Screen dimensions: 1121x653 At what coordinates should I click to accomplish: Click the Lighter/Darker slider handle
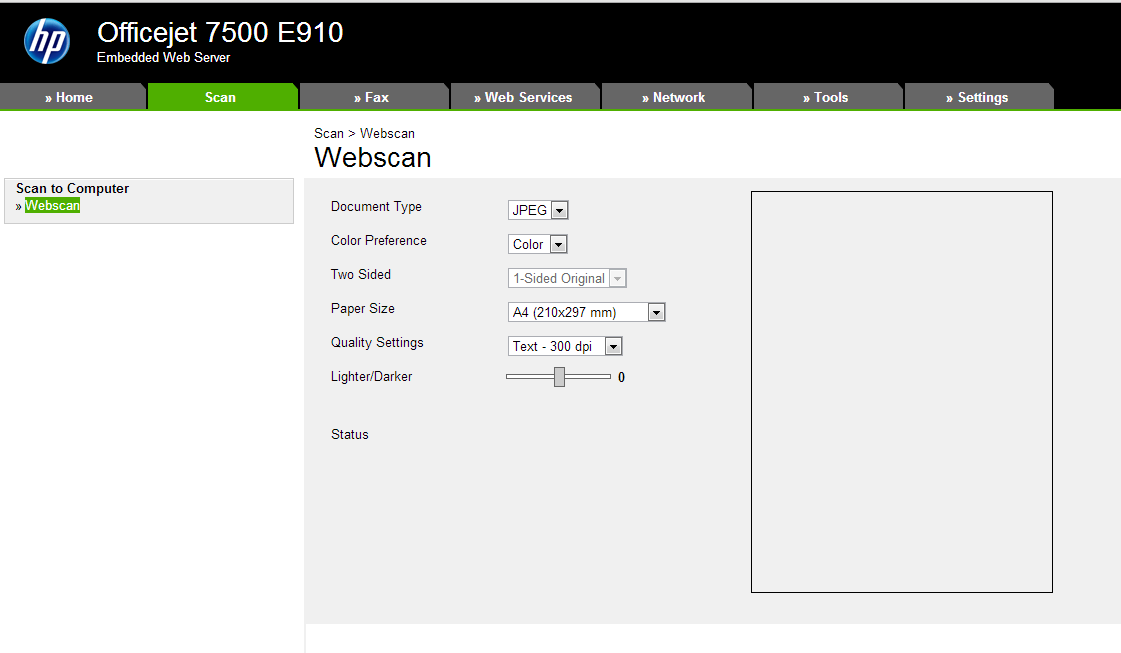pos(560,377)
